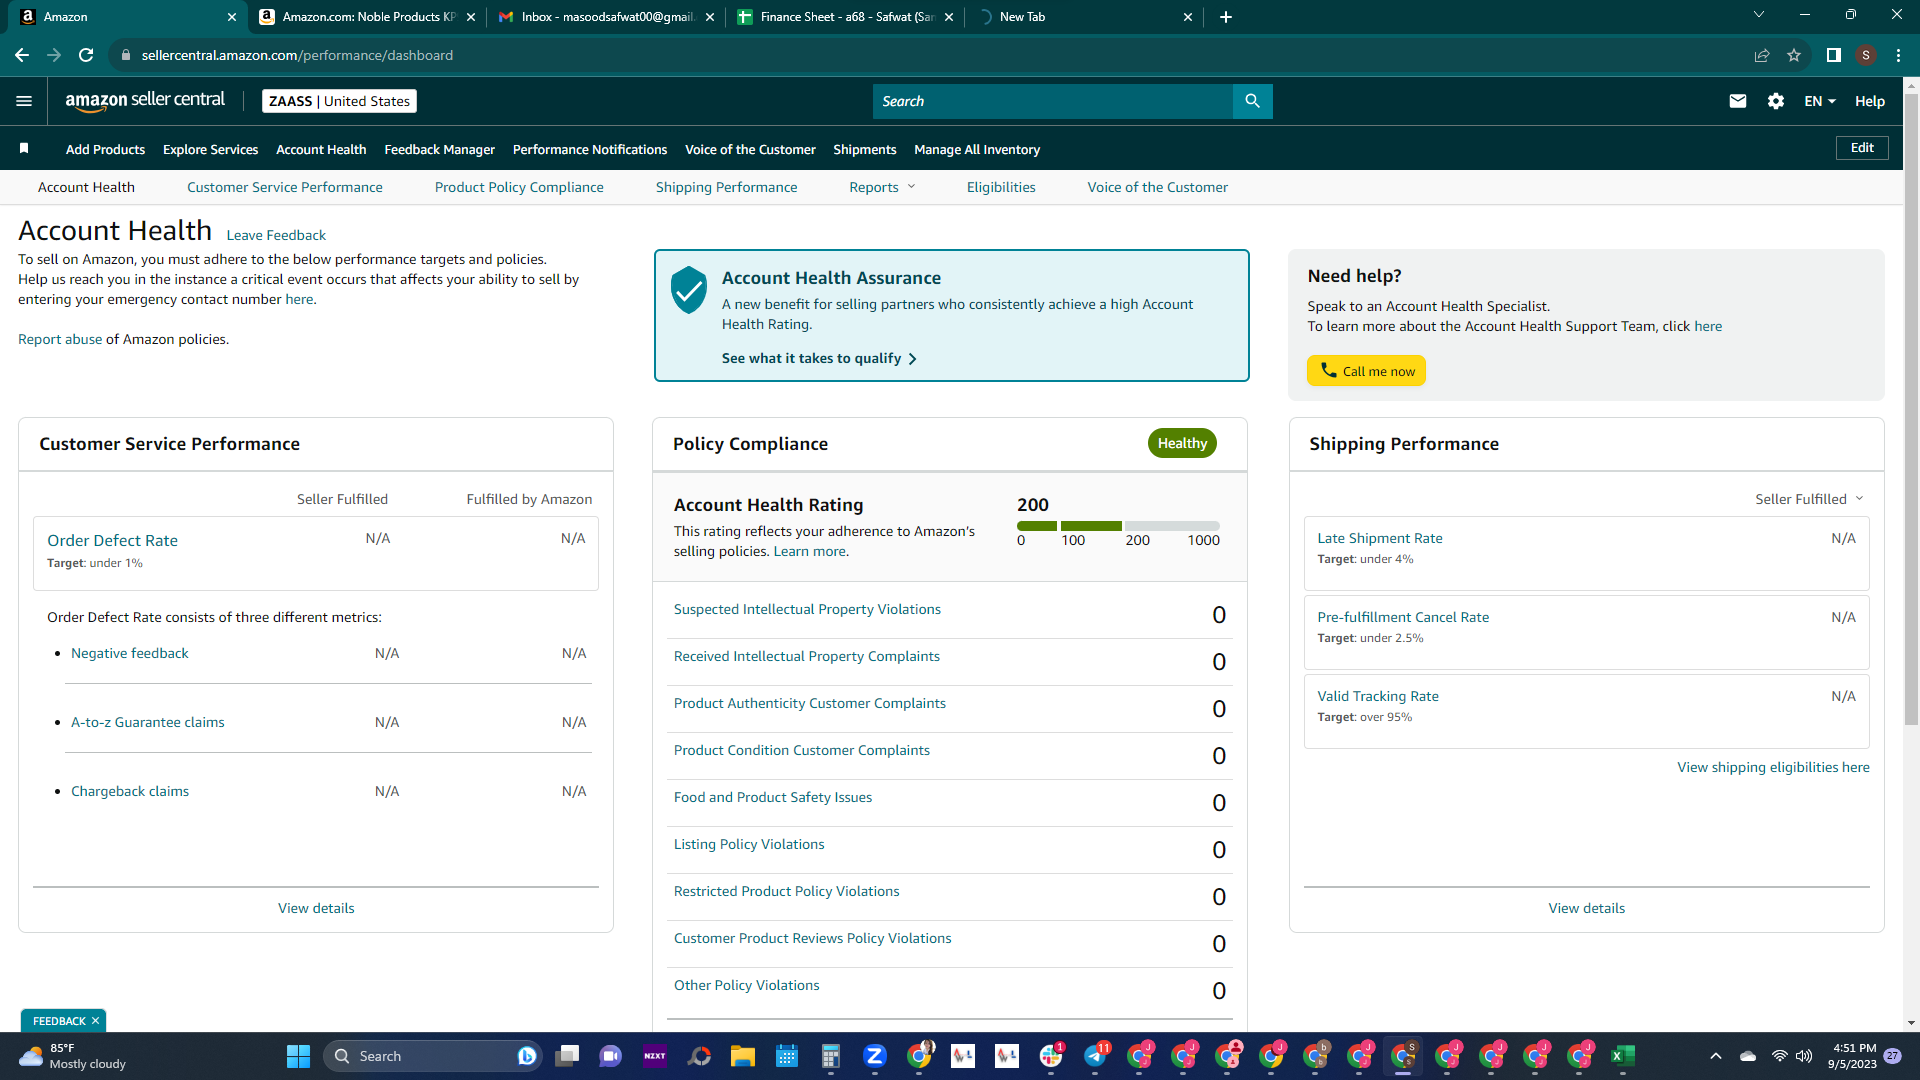Click the Account Health Assurance shield icon
Screen dimensions: 1920x1080
pos(689,290)
